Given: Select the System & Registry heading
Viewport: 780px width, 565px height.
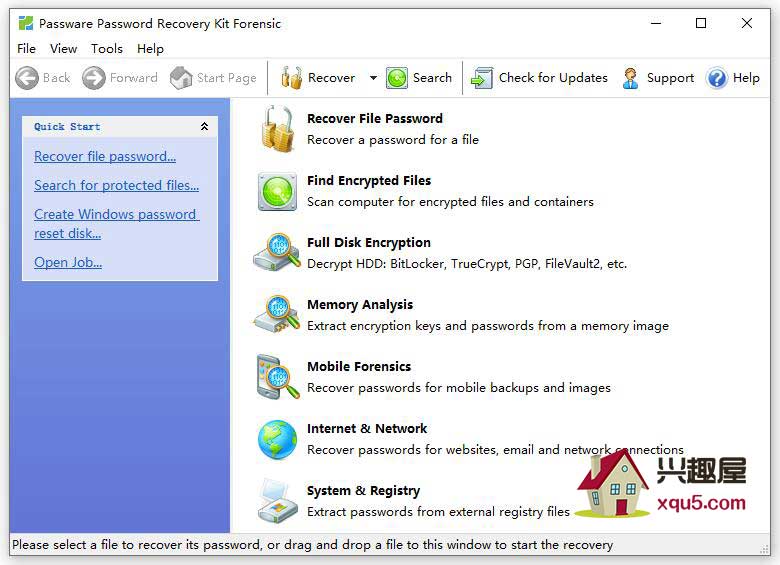Looking at the screenshot, I should [363, 491].
